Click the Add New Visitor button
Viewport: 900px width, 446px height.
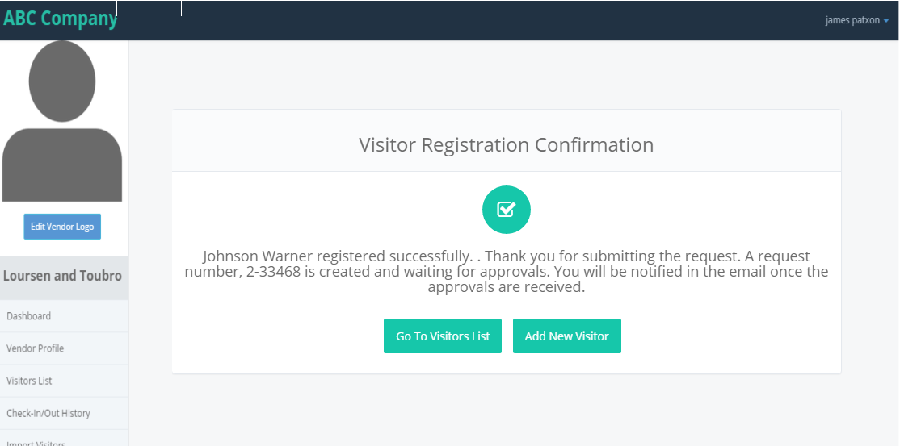click(567, 336)
